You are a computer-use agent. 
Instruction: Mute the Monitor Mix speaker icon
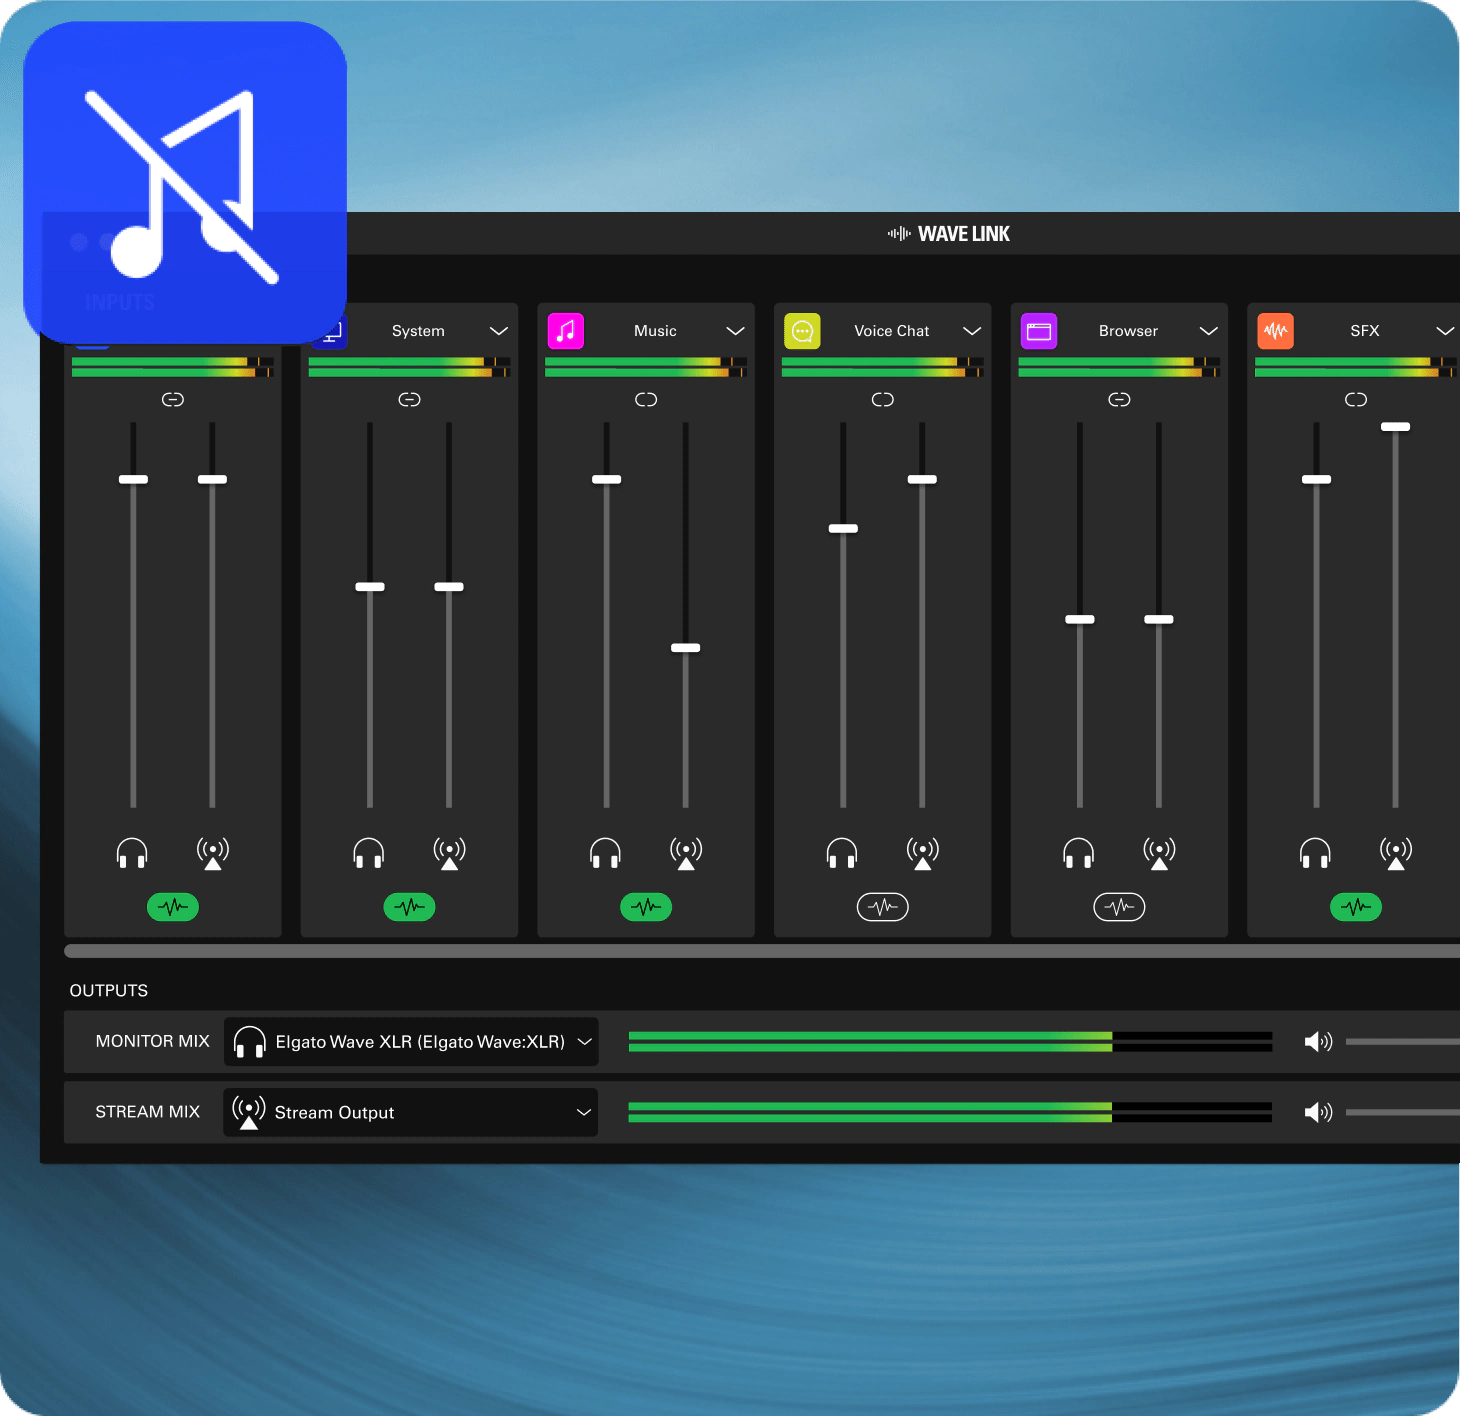click(1318, 1042)
